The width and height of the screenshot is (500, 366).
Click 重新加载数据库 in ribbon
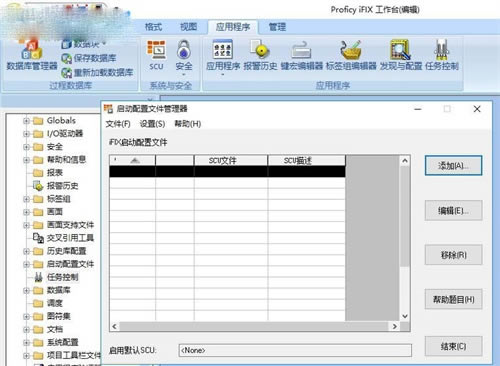(x=97, y=72)
